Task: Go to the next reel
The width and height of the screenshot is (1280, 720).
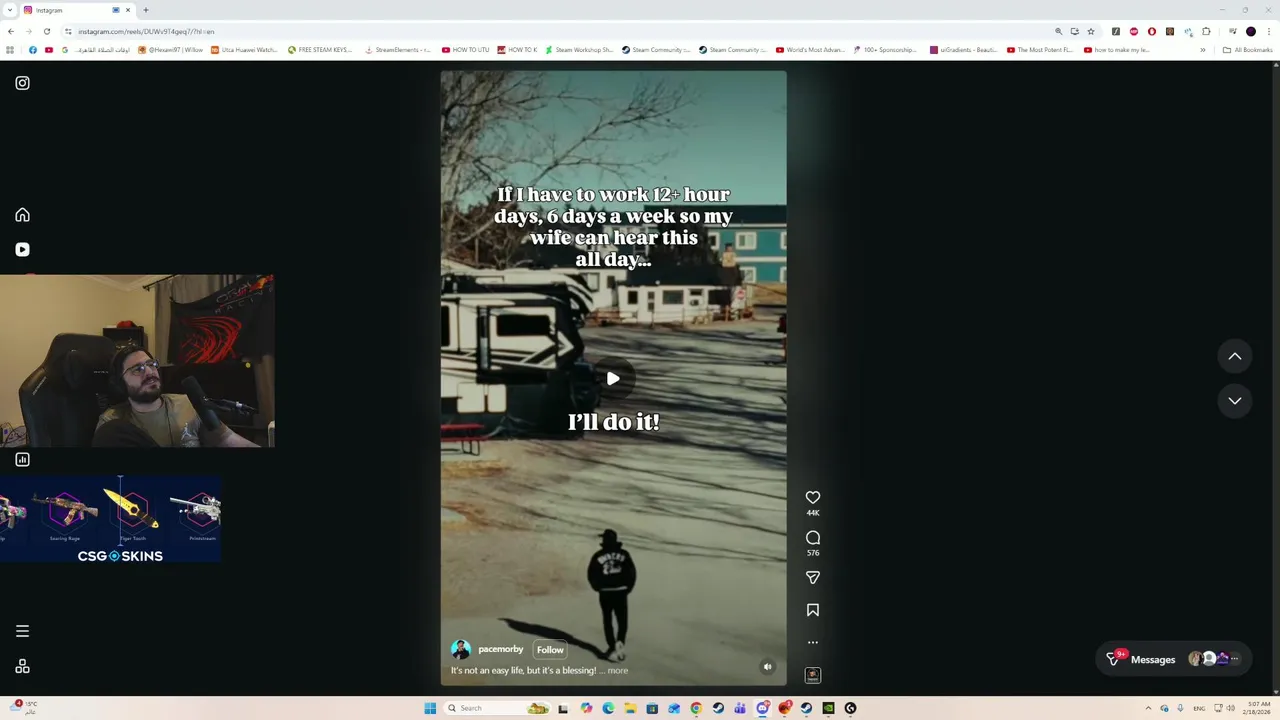Action: coord(1235,400)
